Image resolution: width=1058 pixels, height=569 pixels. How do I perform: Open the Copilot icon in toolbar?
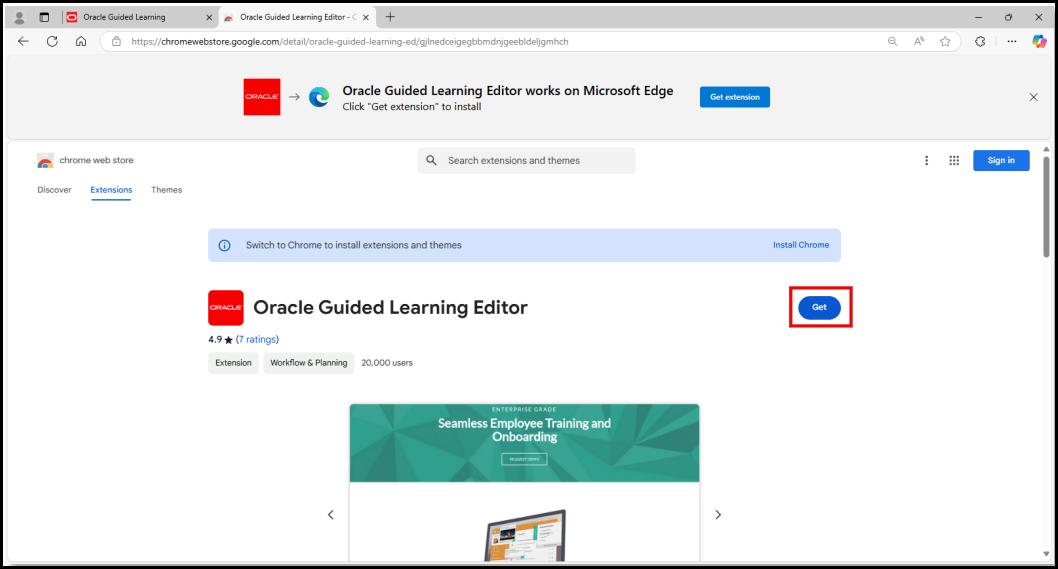(1039, 41)
